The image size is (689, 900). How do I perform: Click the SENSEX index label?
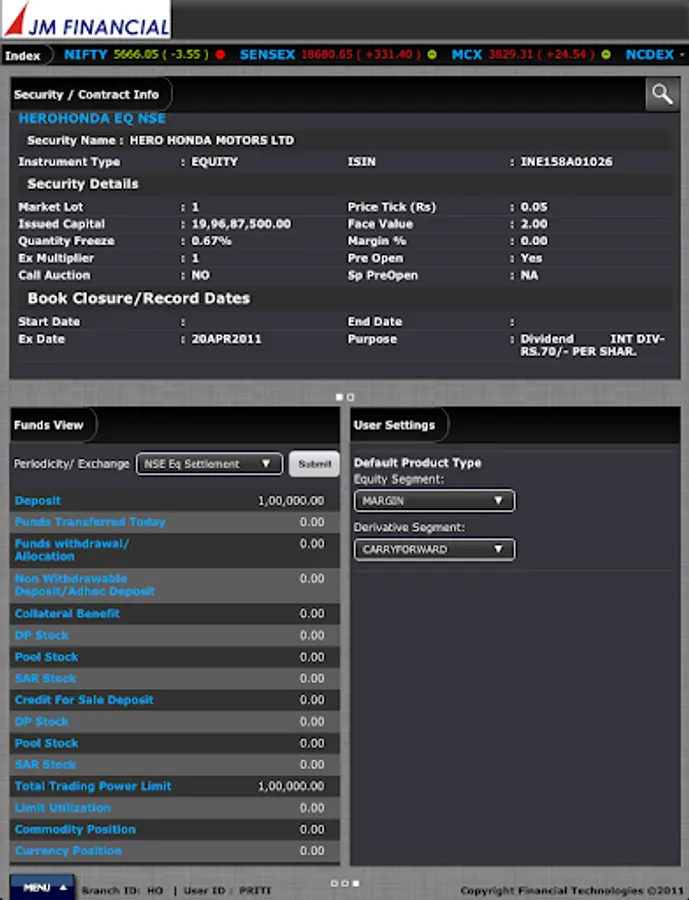point(267,55)
